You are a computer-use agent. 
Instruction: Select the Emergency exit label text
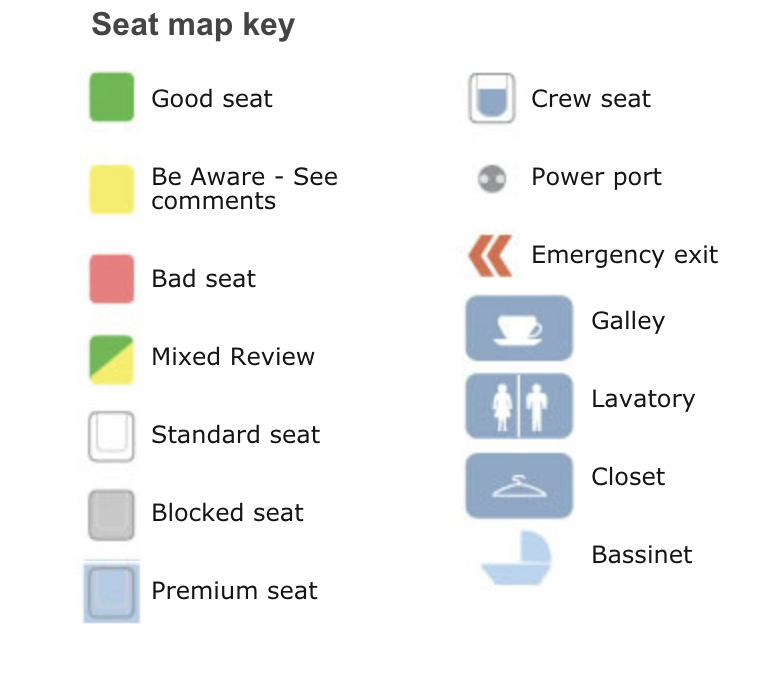[x=625, y=255]
